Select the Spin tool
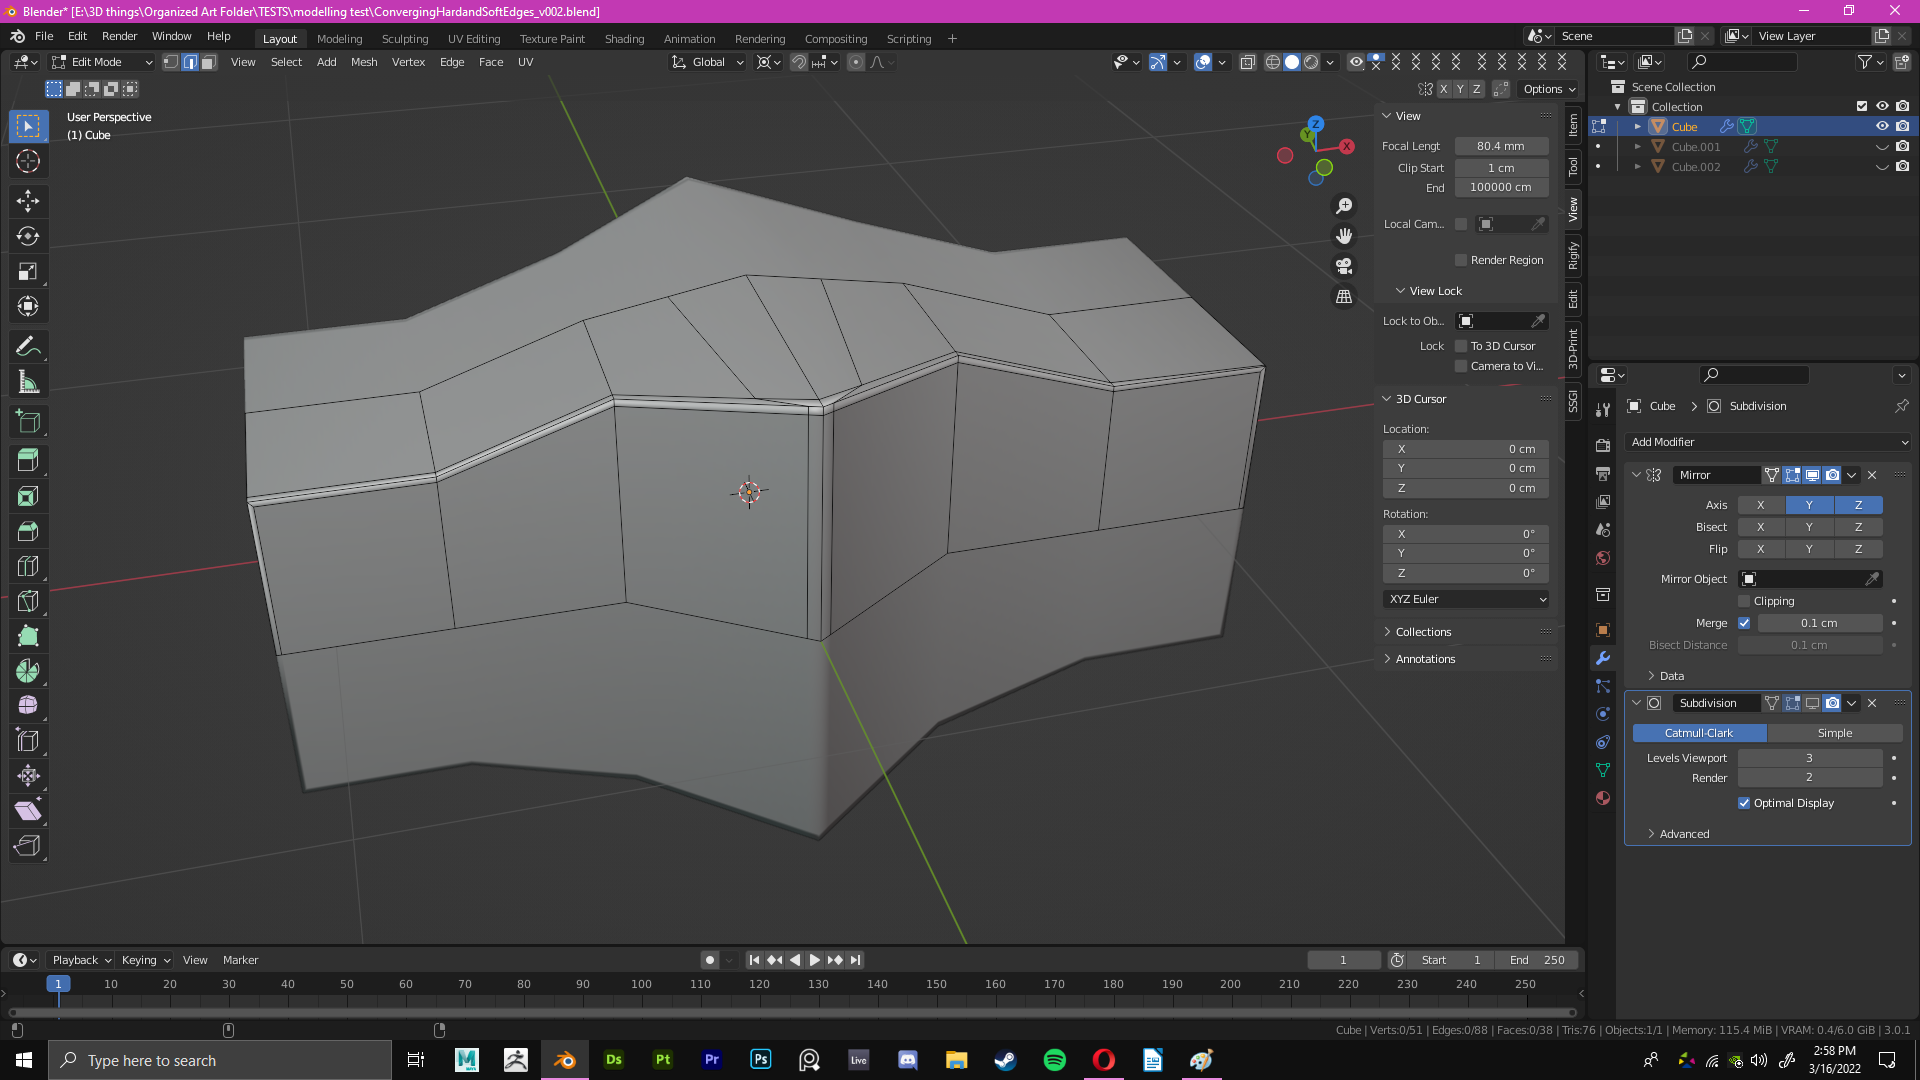The height and width of the screenshot is (1080, 1920). (x=28, y=671)
